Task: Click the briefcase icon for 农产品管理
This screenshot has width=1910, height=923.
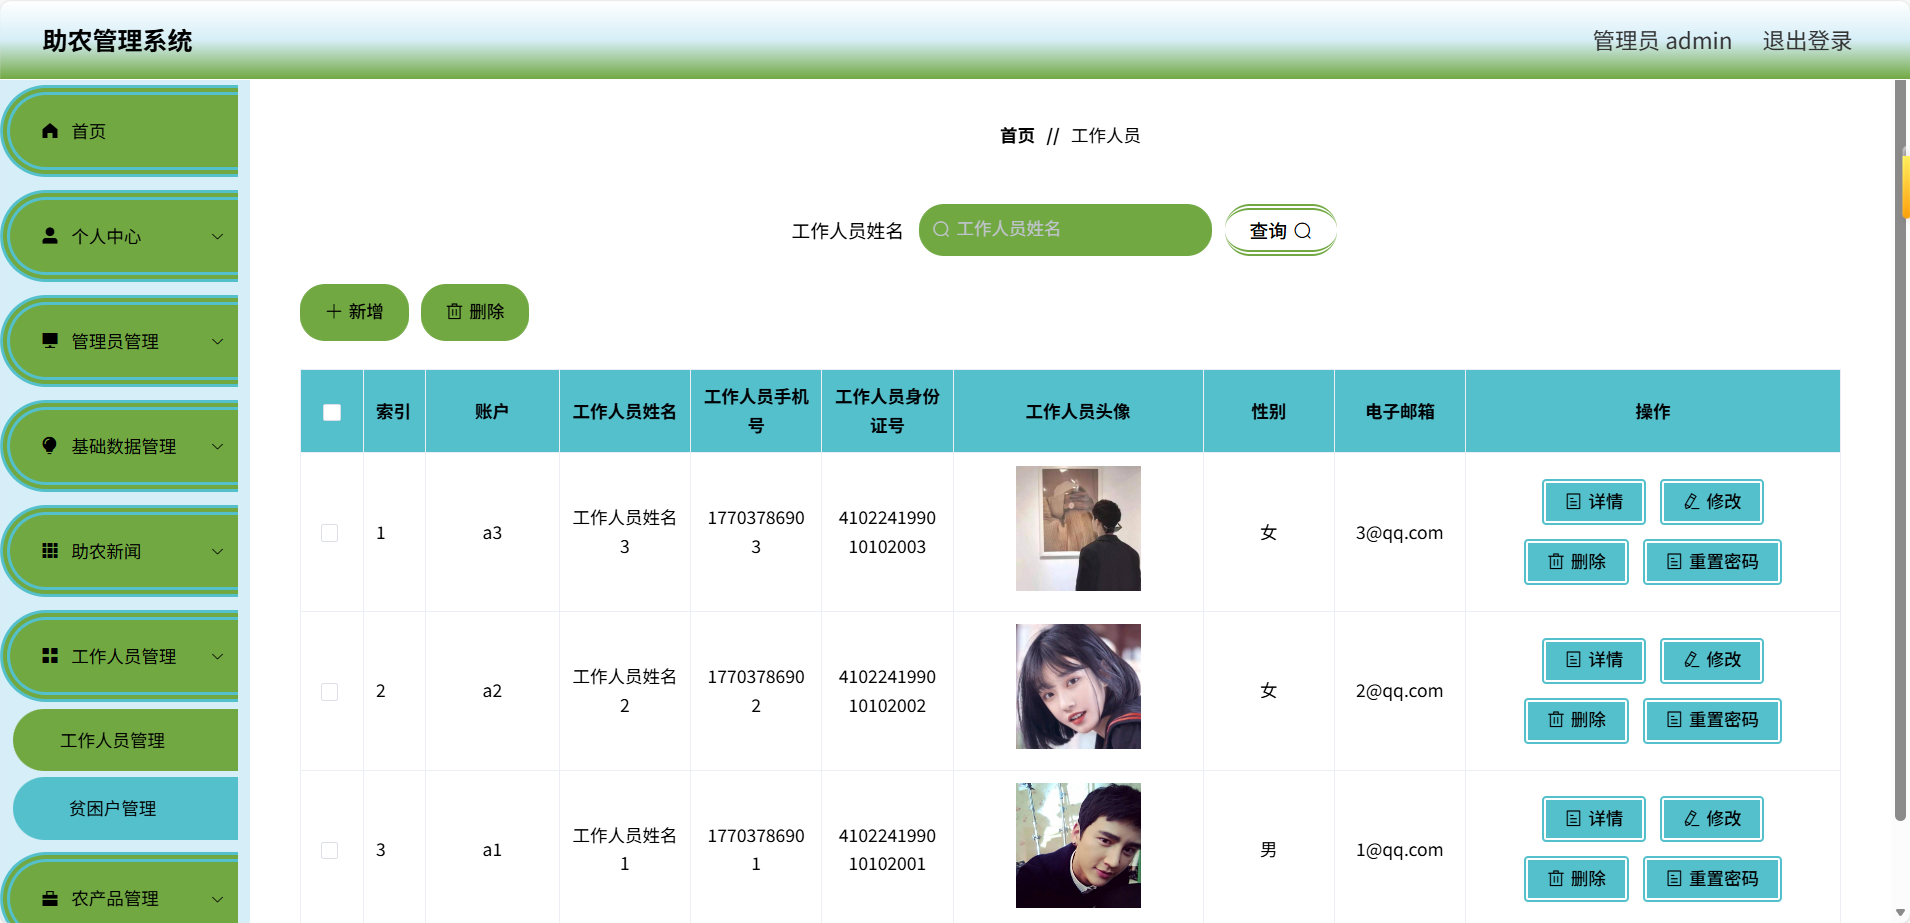Action: (x=50, y=898)
